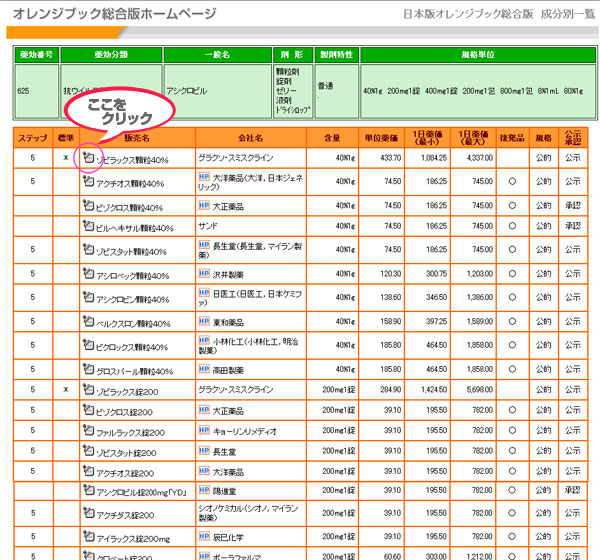Click max daily price 5,698.00
The height and width of the screenshot is (560, 600).
tap(480, 390)
